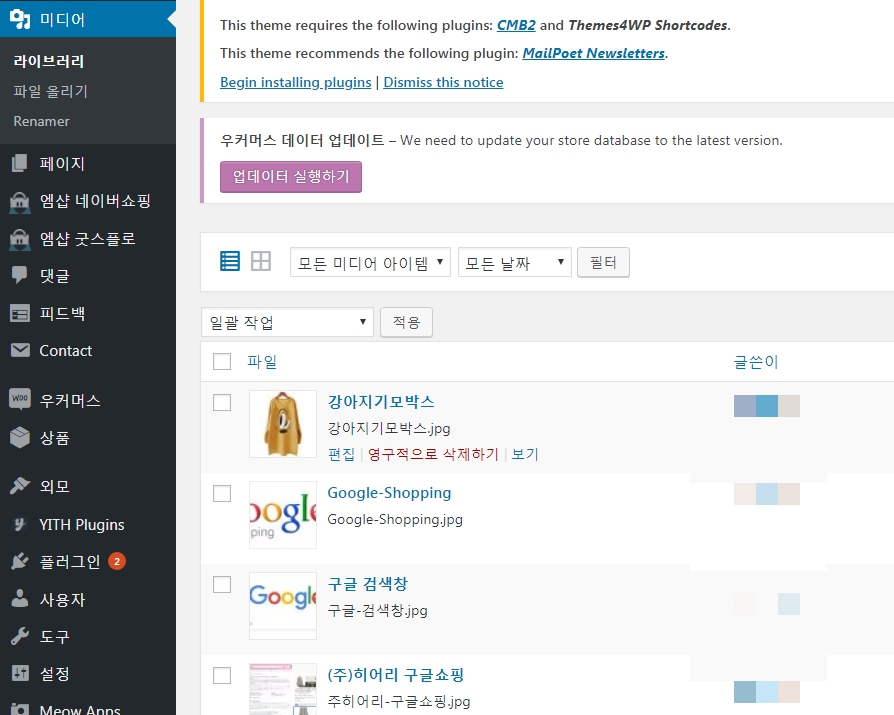Open the 일괄 작업 bulk actions dropdown
This screenshot has width=894, height=715.
click(x=287, y=322)
